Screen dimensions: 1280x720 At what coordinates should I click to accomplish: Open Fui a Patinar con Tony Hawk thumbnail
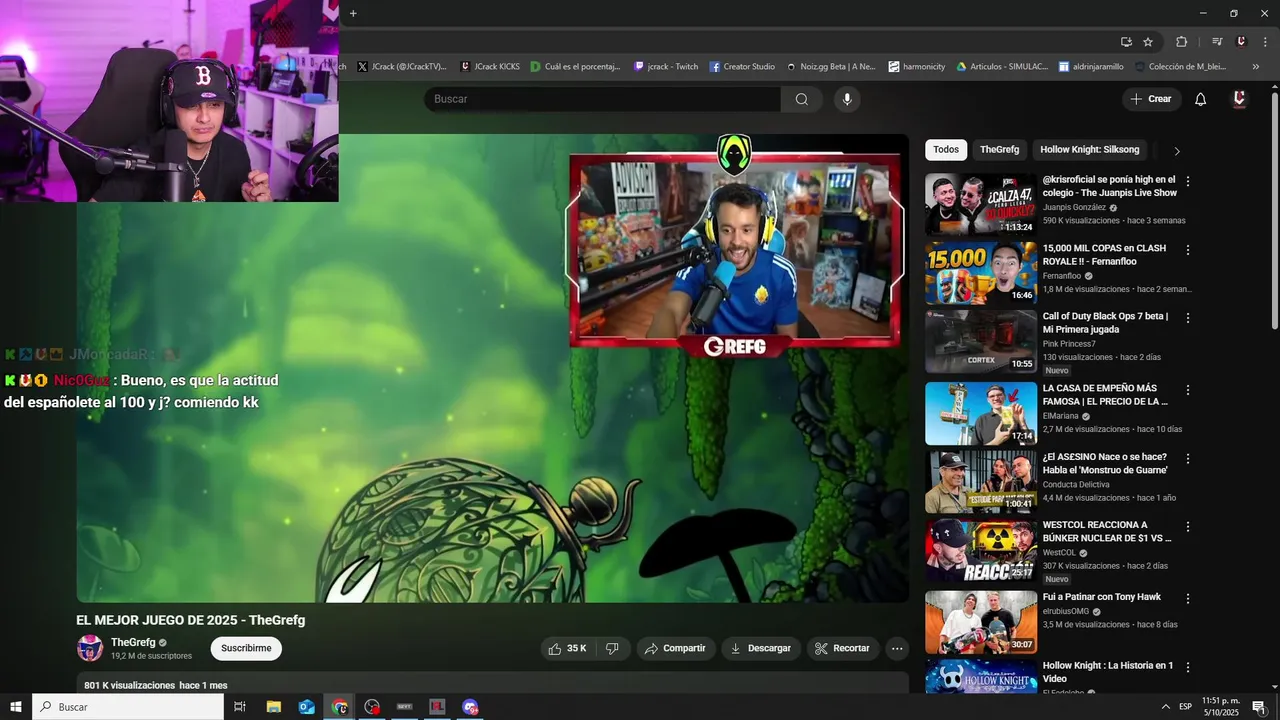click(981, 622)
